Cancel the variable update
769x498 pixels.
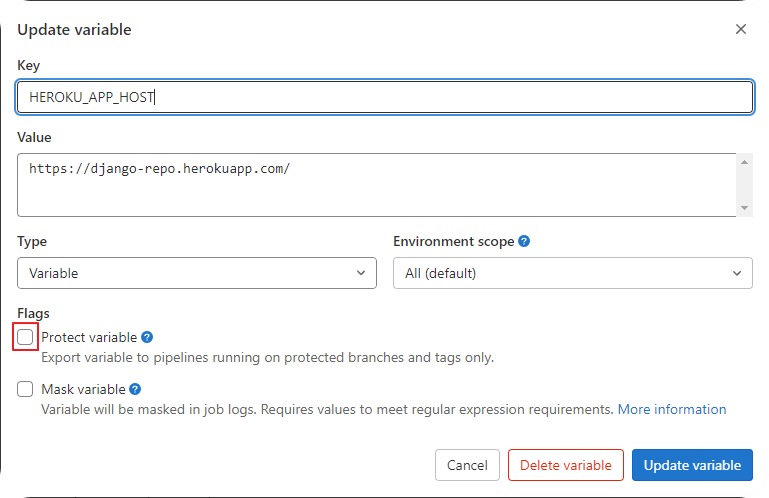pos(467,465)
